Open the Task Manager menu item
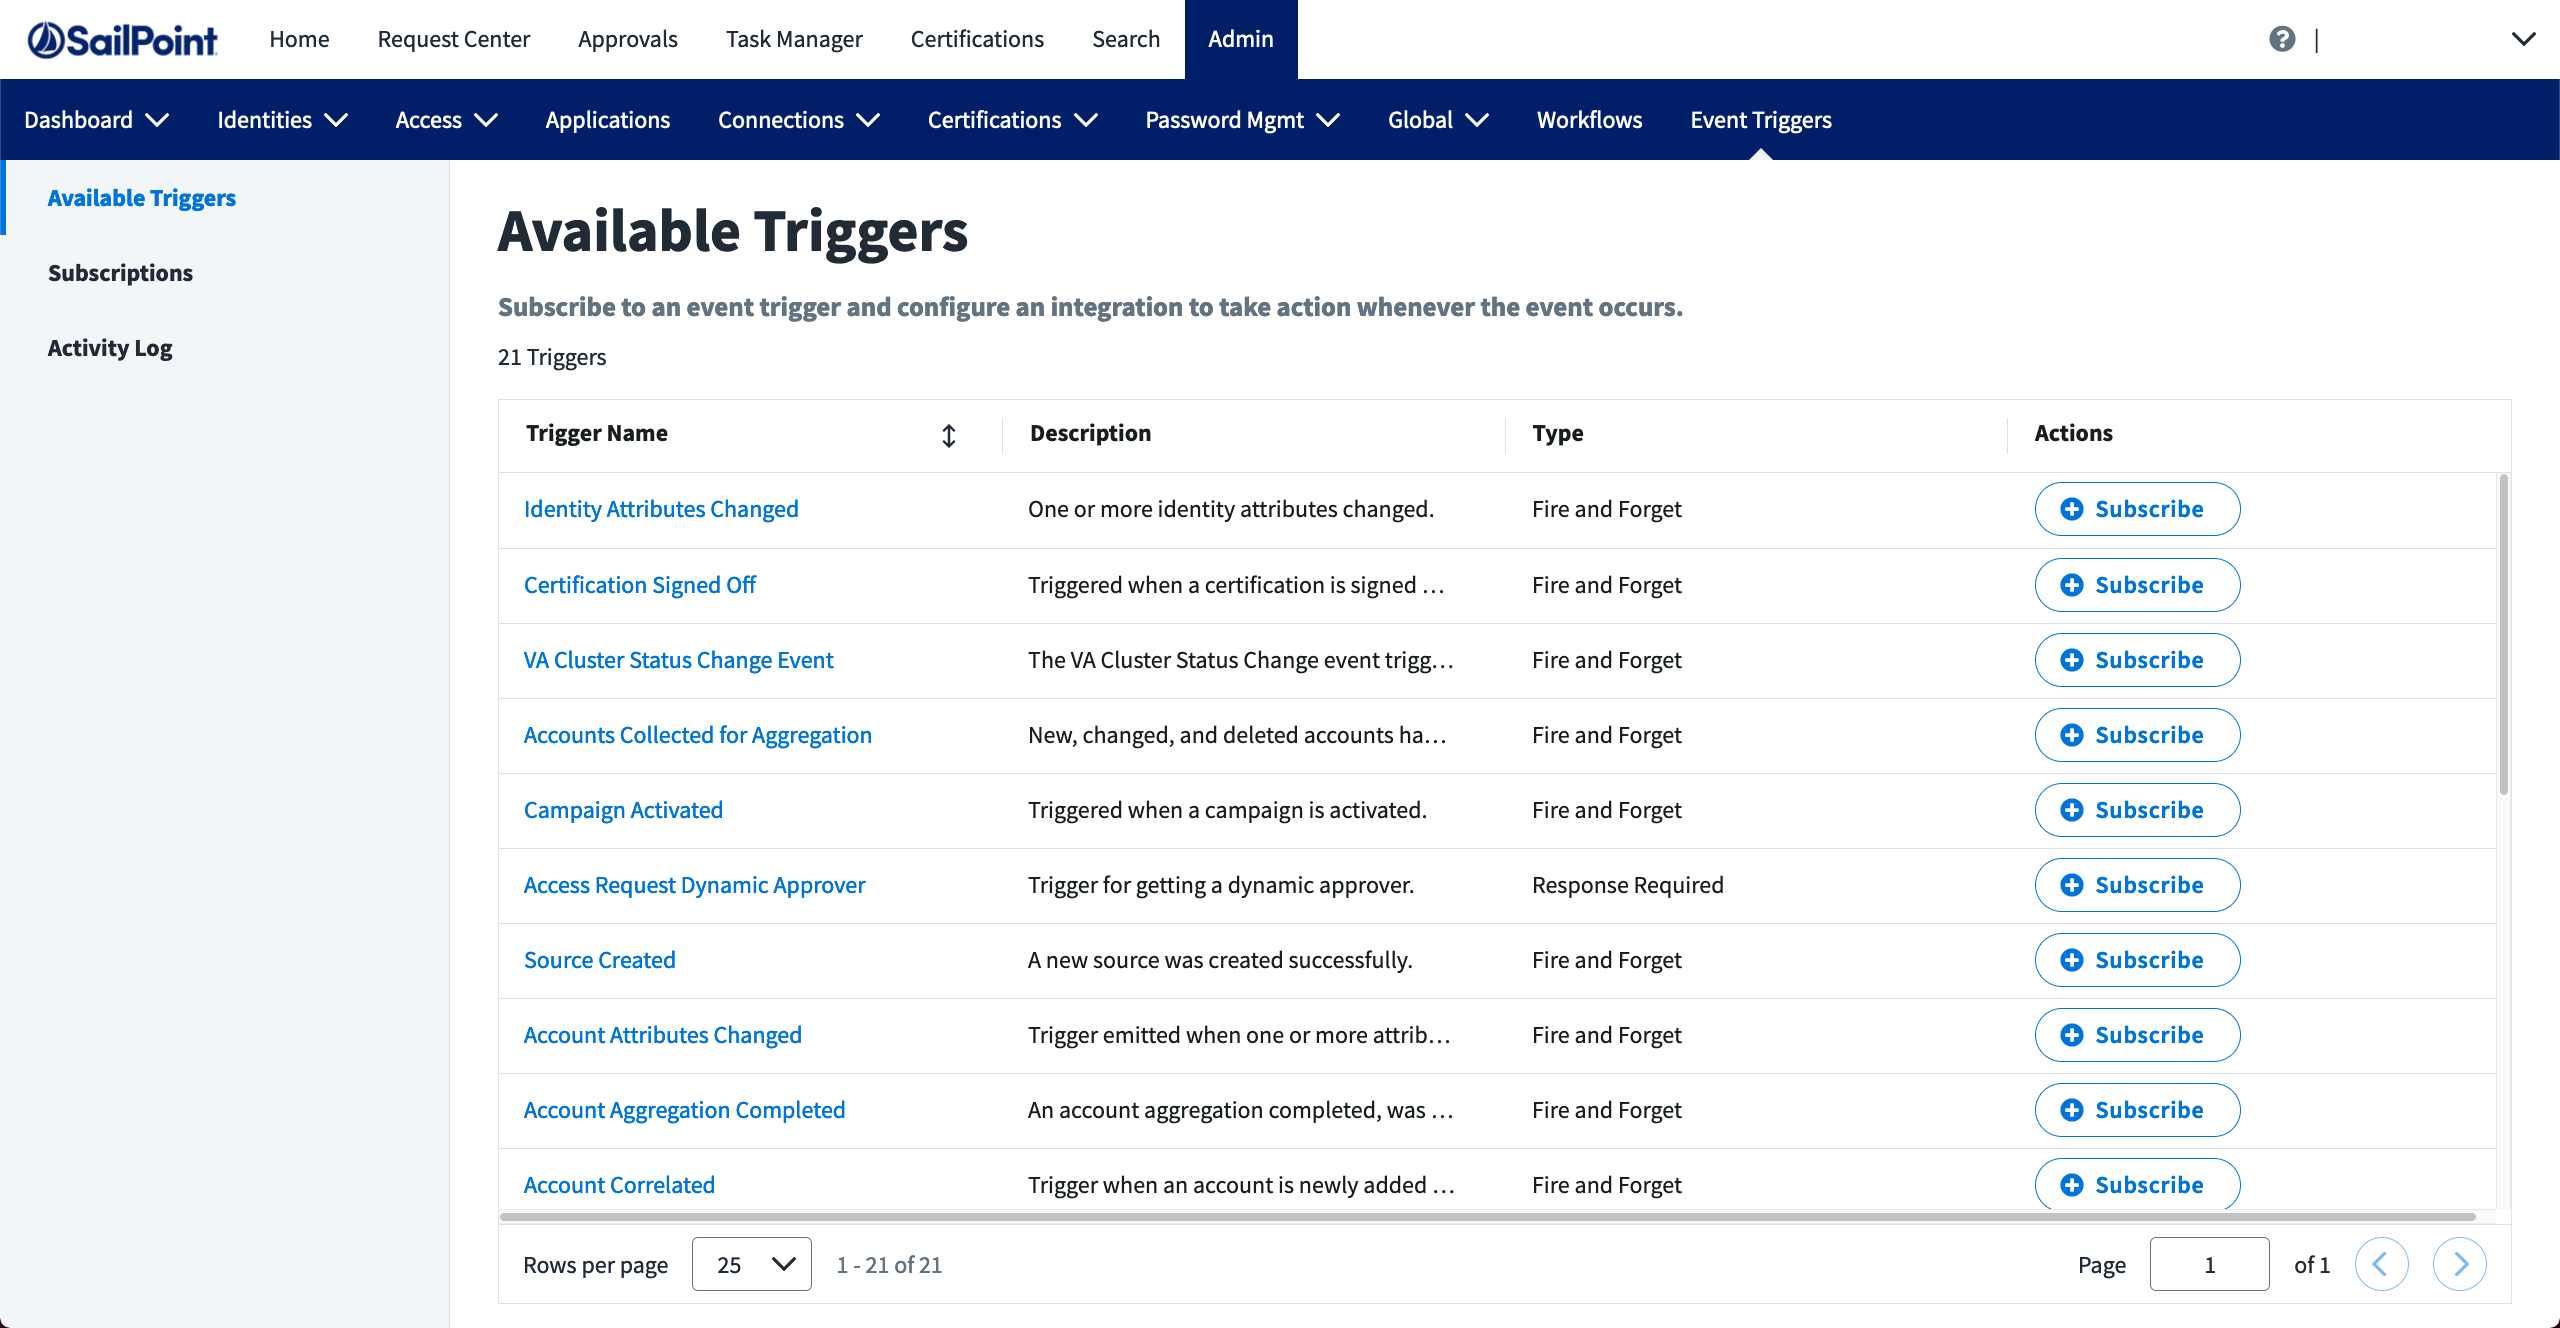Image resolution: width=2560 pixels, height=1328 pixels. [x=794, y=39]
